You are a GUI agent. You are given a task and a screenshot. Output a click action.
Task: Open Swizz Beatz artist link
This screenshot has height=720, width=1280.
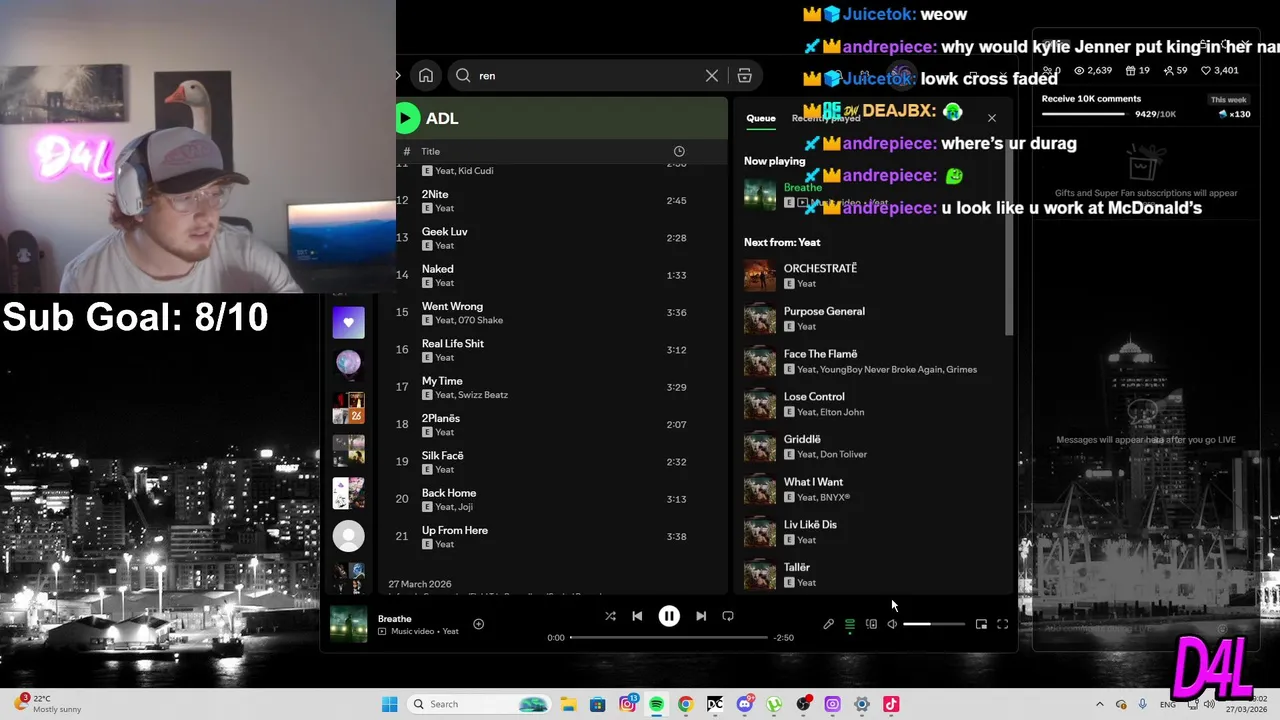pos(483,395)
